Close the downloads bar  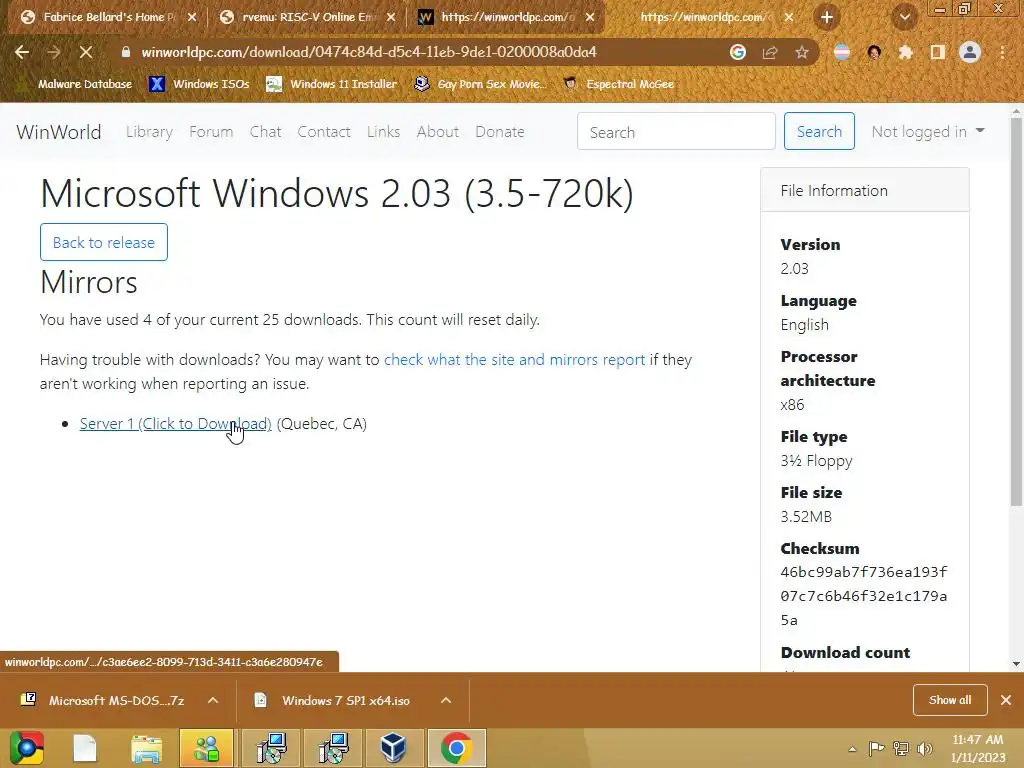click(x=1006, y=700)
